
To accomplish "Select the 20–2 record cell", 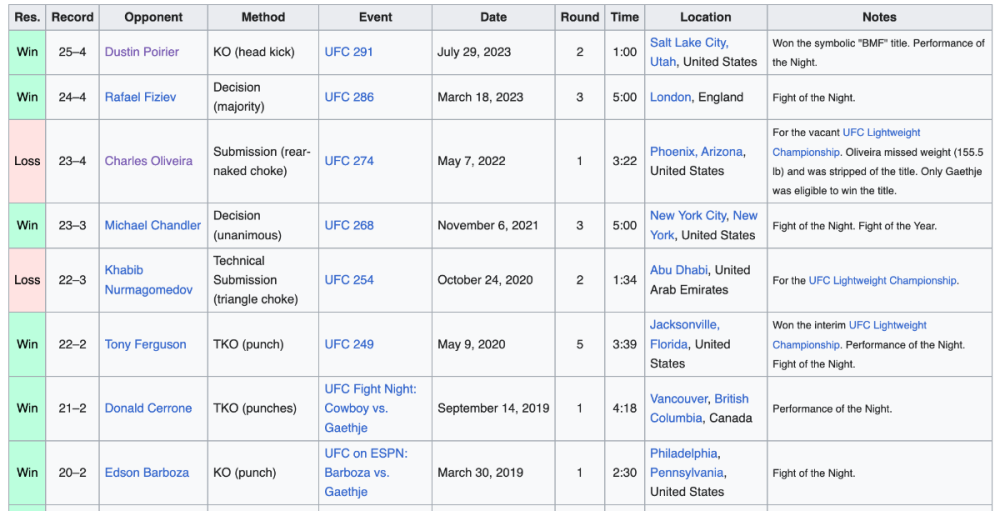I will coord(73,473).
